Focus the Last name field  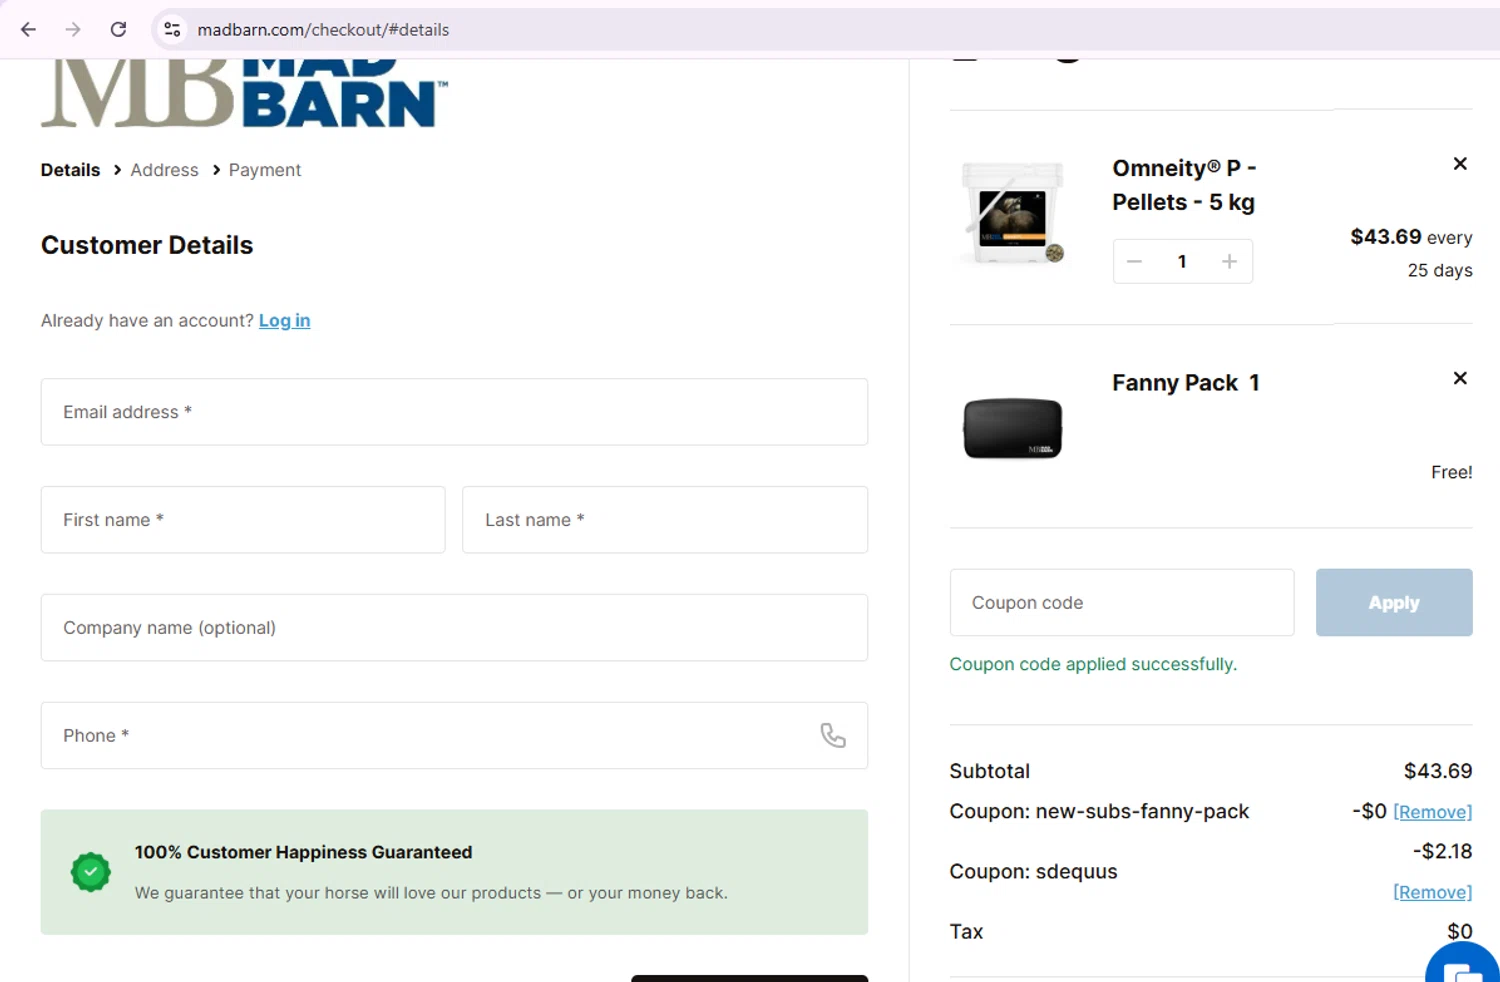coord(665,520)
